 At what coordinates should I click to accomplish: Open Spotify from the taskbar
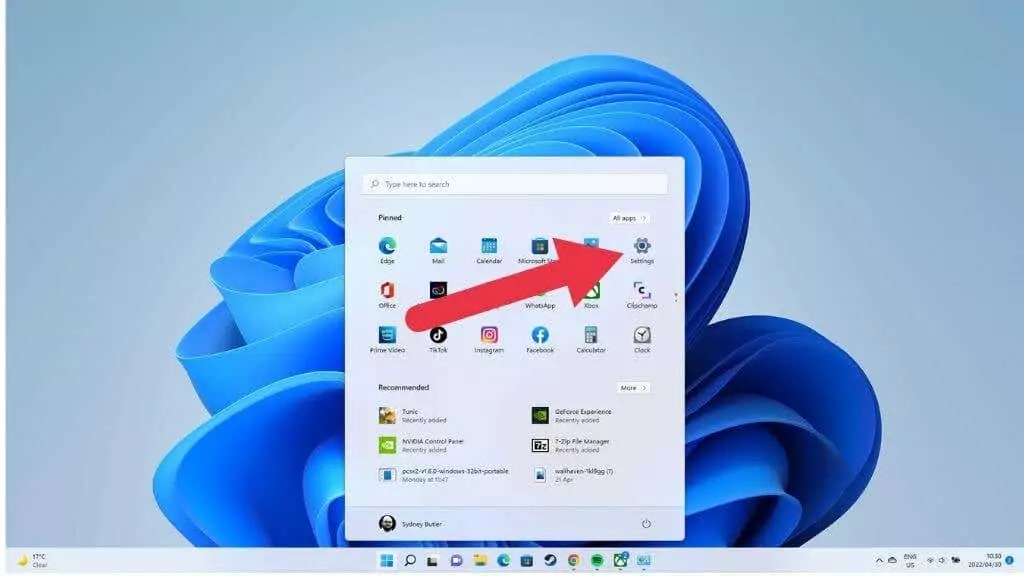point(597,560)
